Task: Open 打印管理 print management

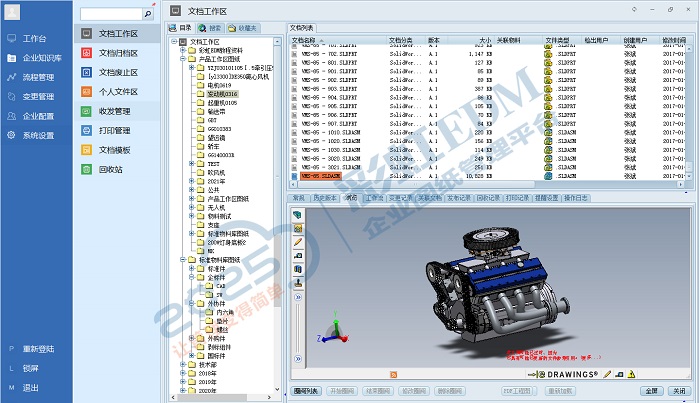Action: click(x=115, y=130)
